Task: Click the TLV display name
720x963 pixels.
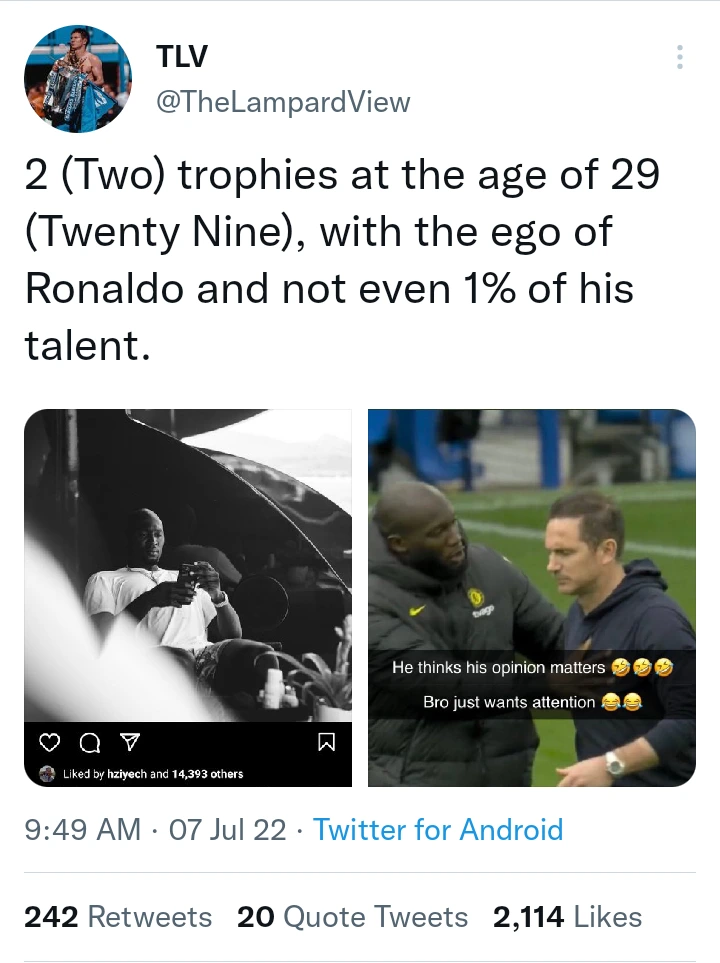Action: [182, 57]
